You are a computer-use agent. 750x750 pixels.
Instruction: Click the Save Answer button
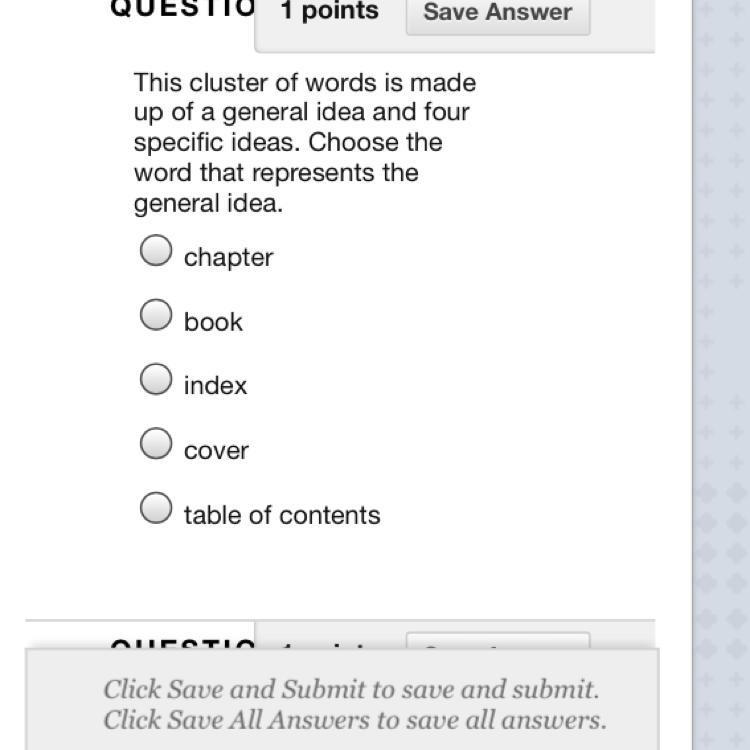pyautogui.click(x=497, y=13)
